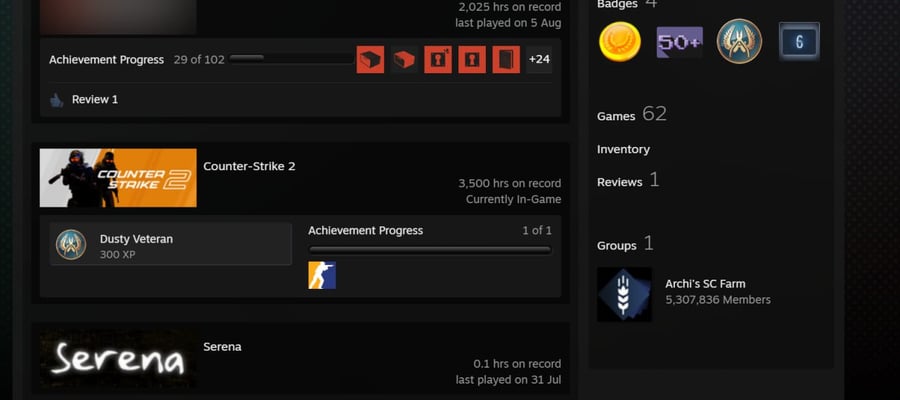Click the first orange box achievement icon

370,60
